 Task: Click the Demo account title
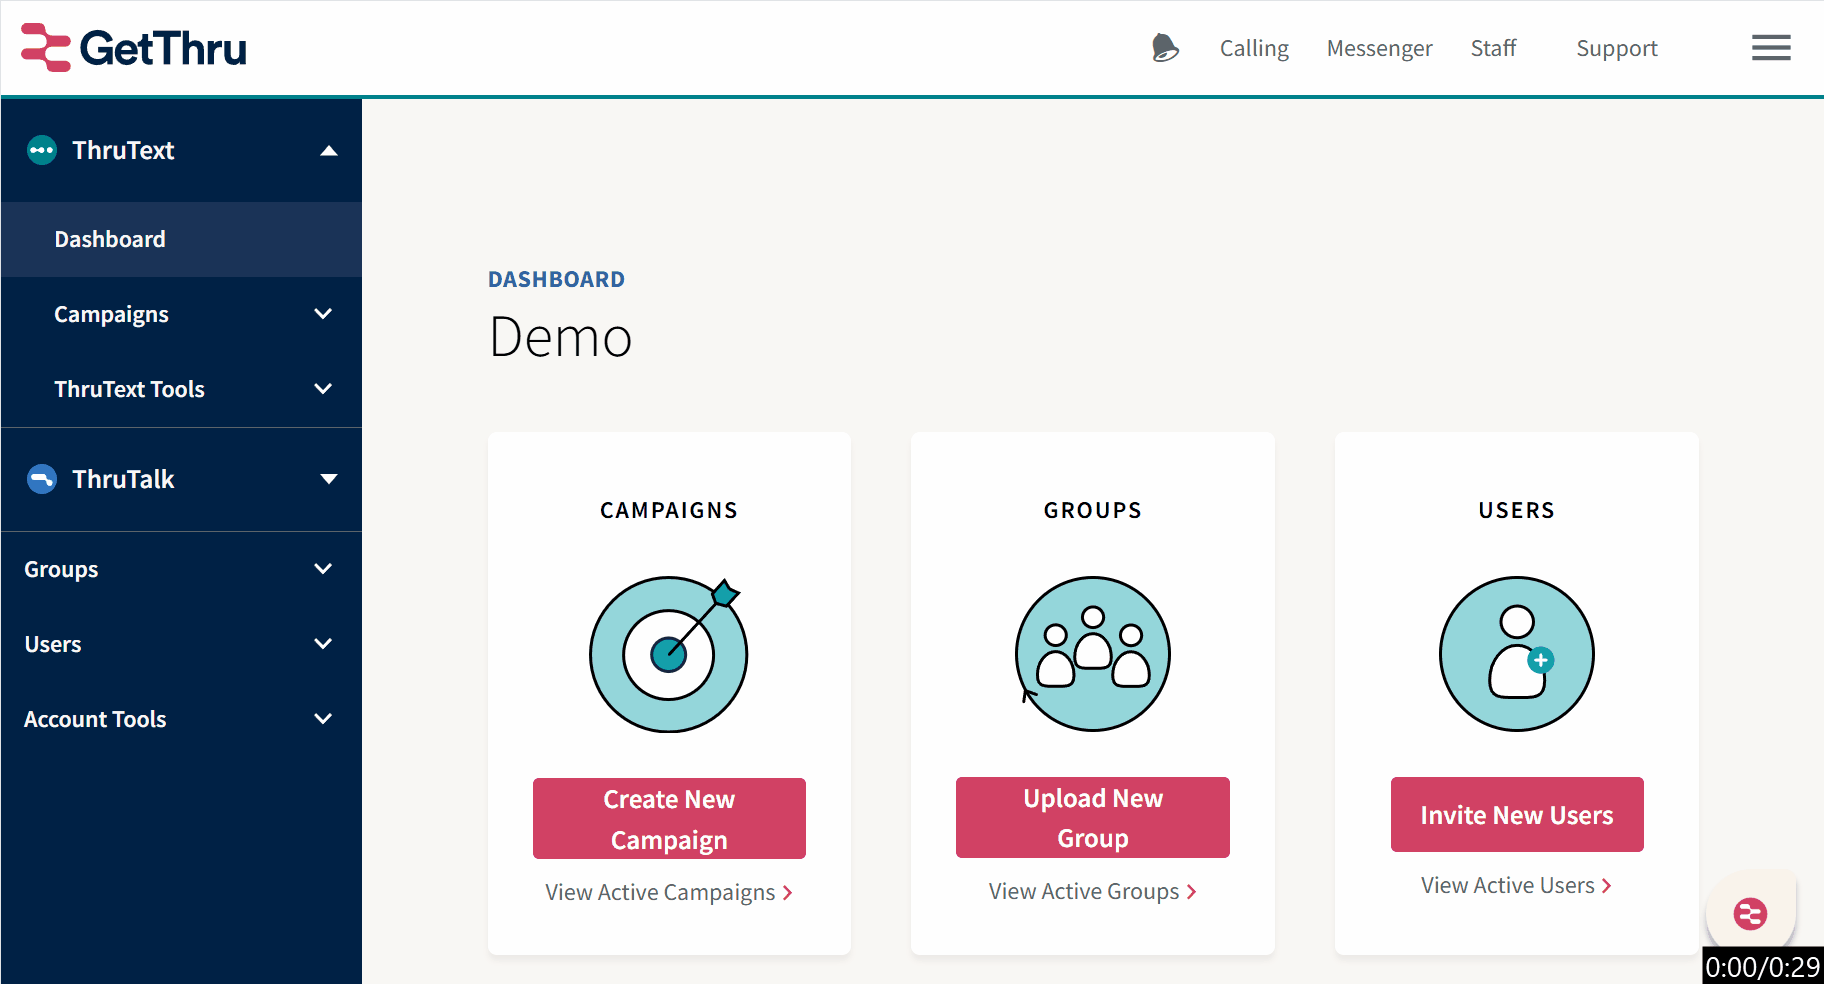[561, 337]
